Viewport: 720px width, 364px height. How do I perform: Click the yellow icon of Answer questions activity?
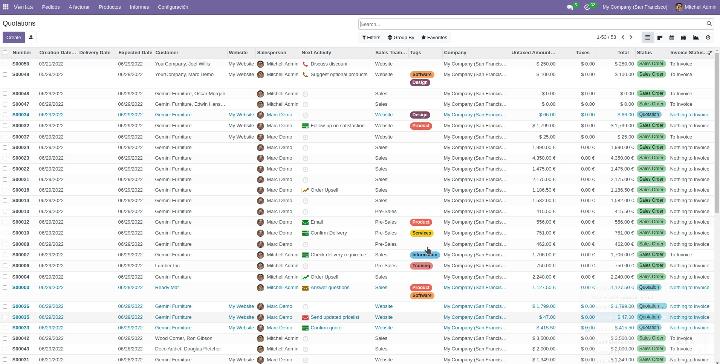pos(305,288)
